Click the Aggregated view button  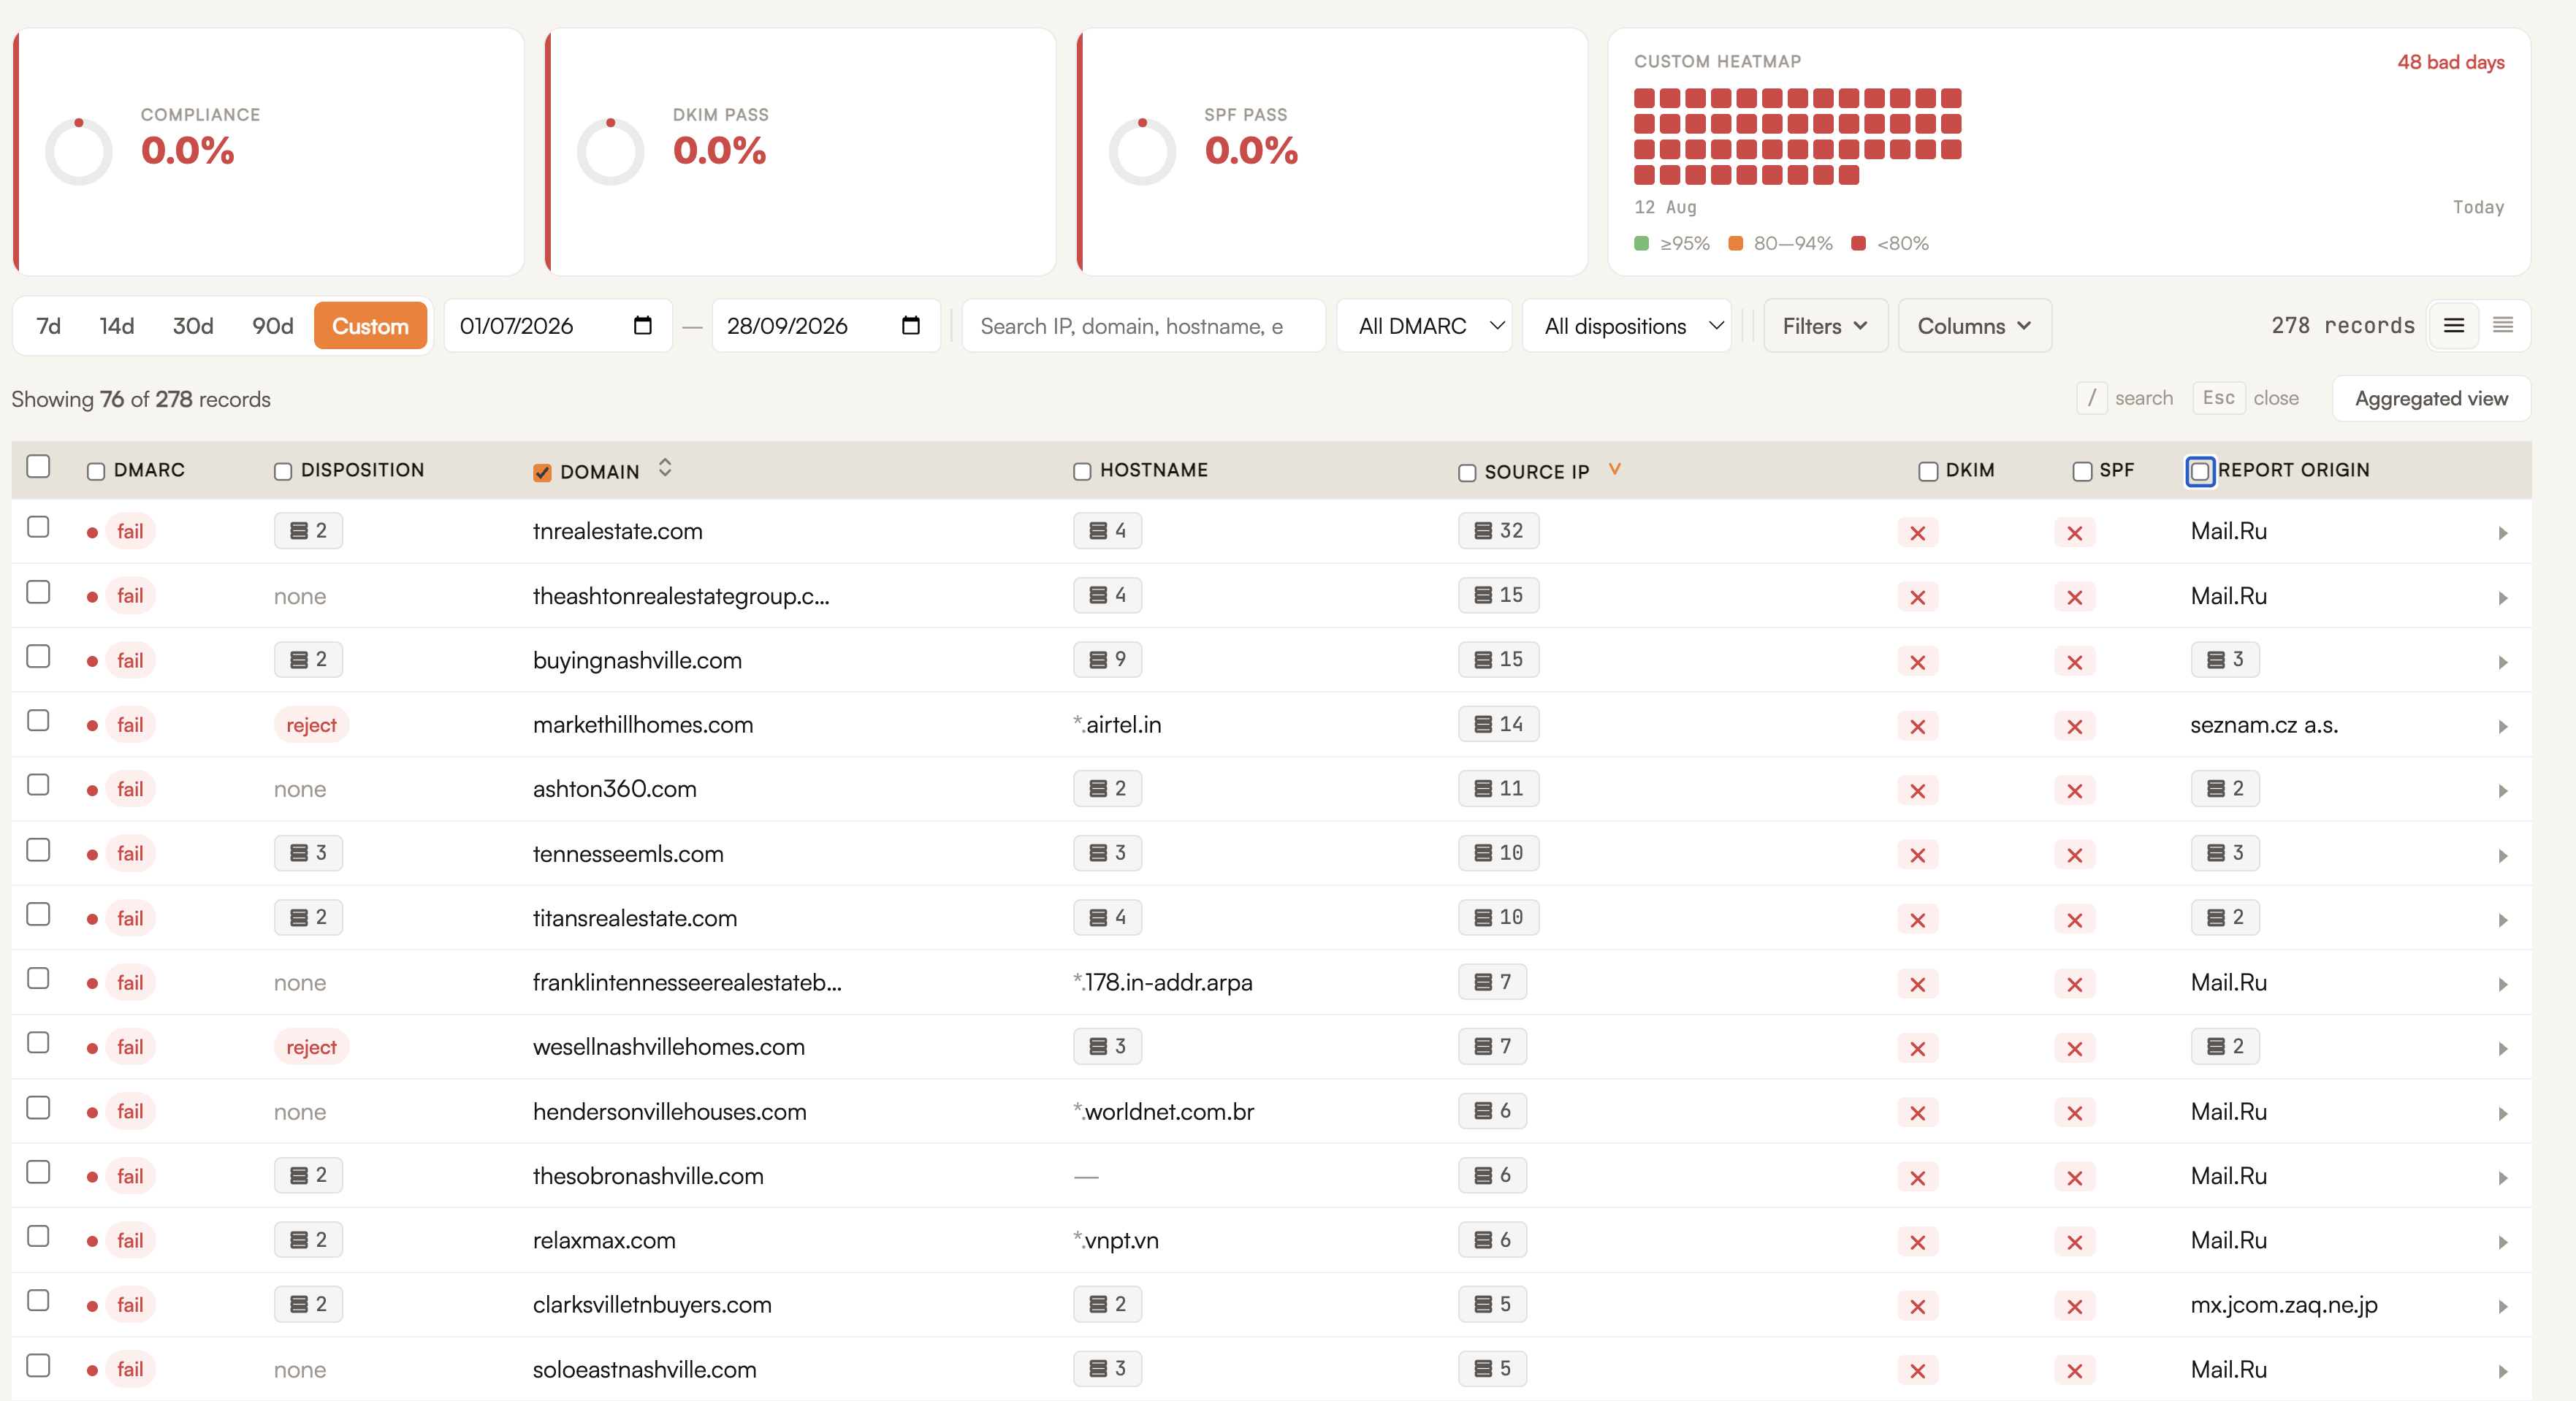(2431, 399)
